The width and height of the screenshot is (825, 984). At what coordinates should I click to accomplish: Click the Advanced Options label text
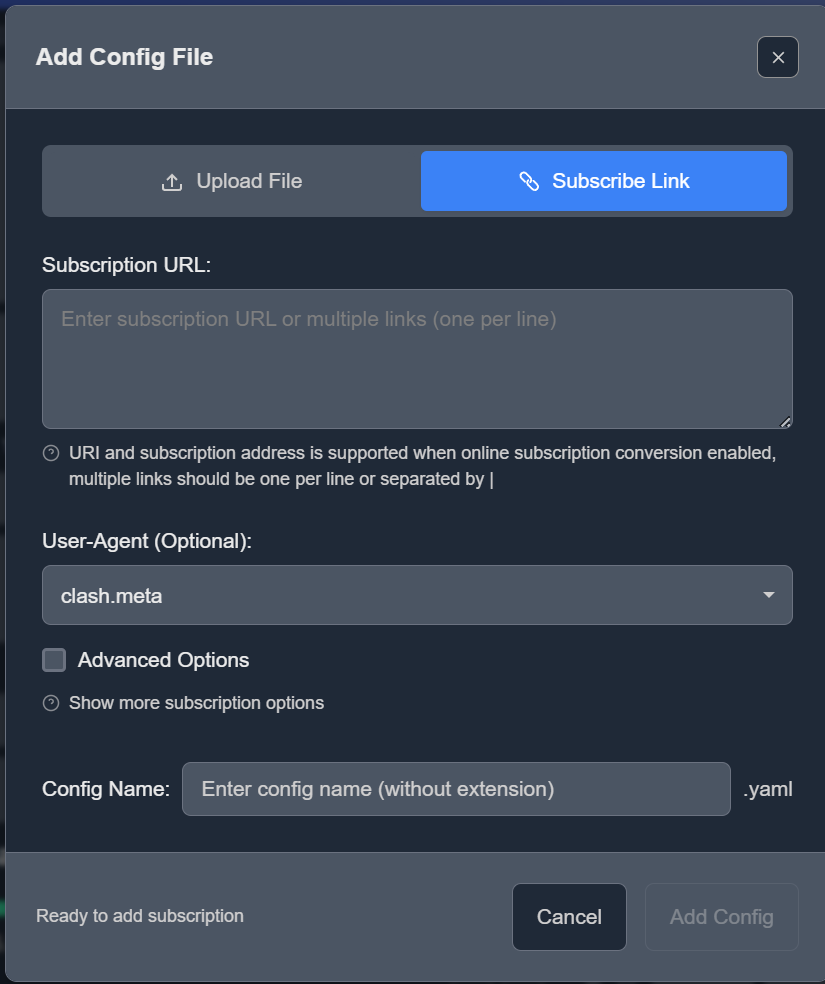point(163,660)
